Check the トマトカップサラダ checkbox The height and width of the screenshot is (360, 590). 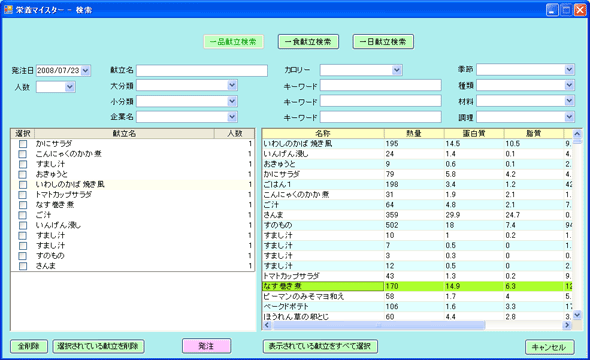(x=23, y=194)
